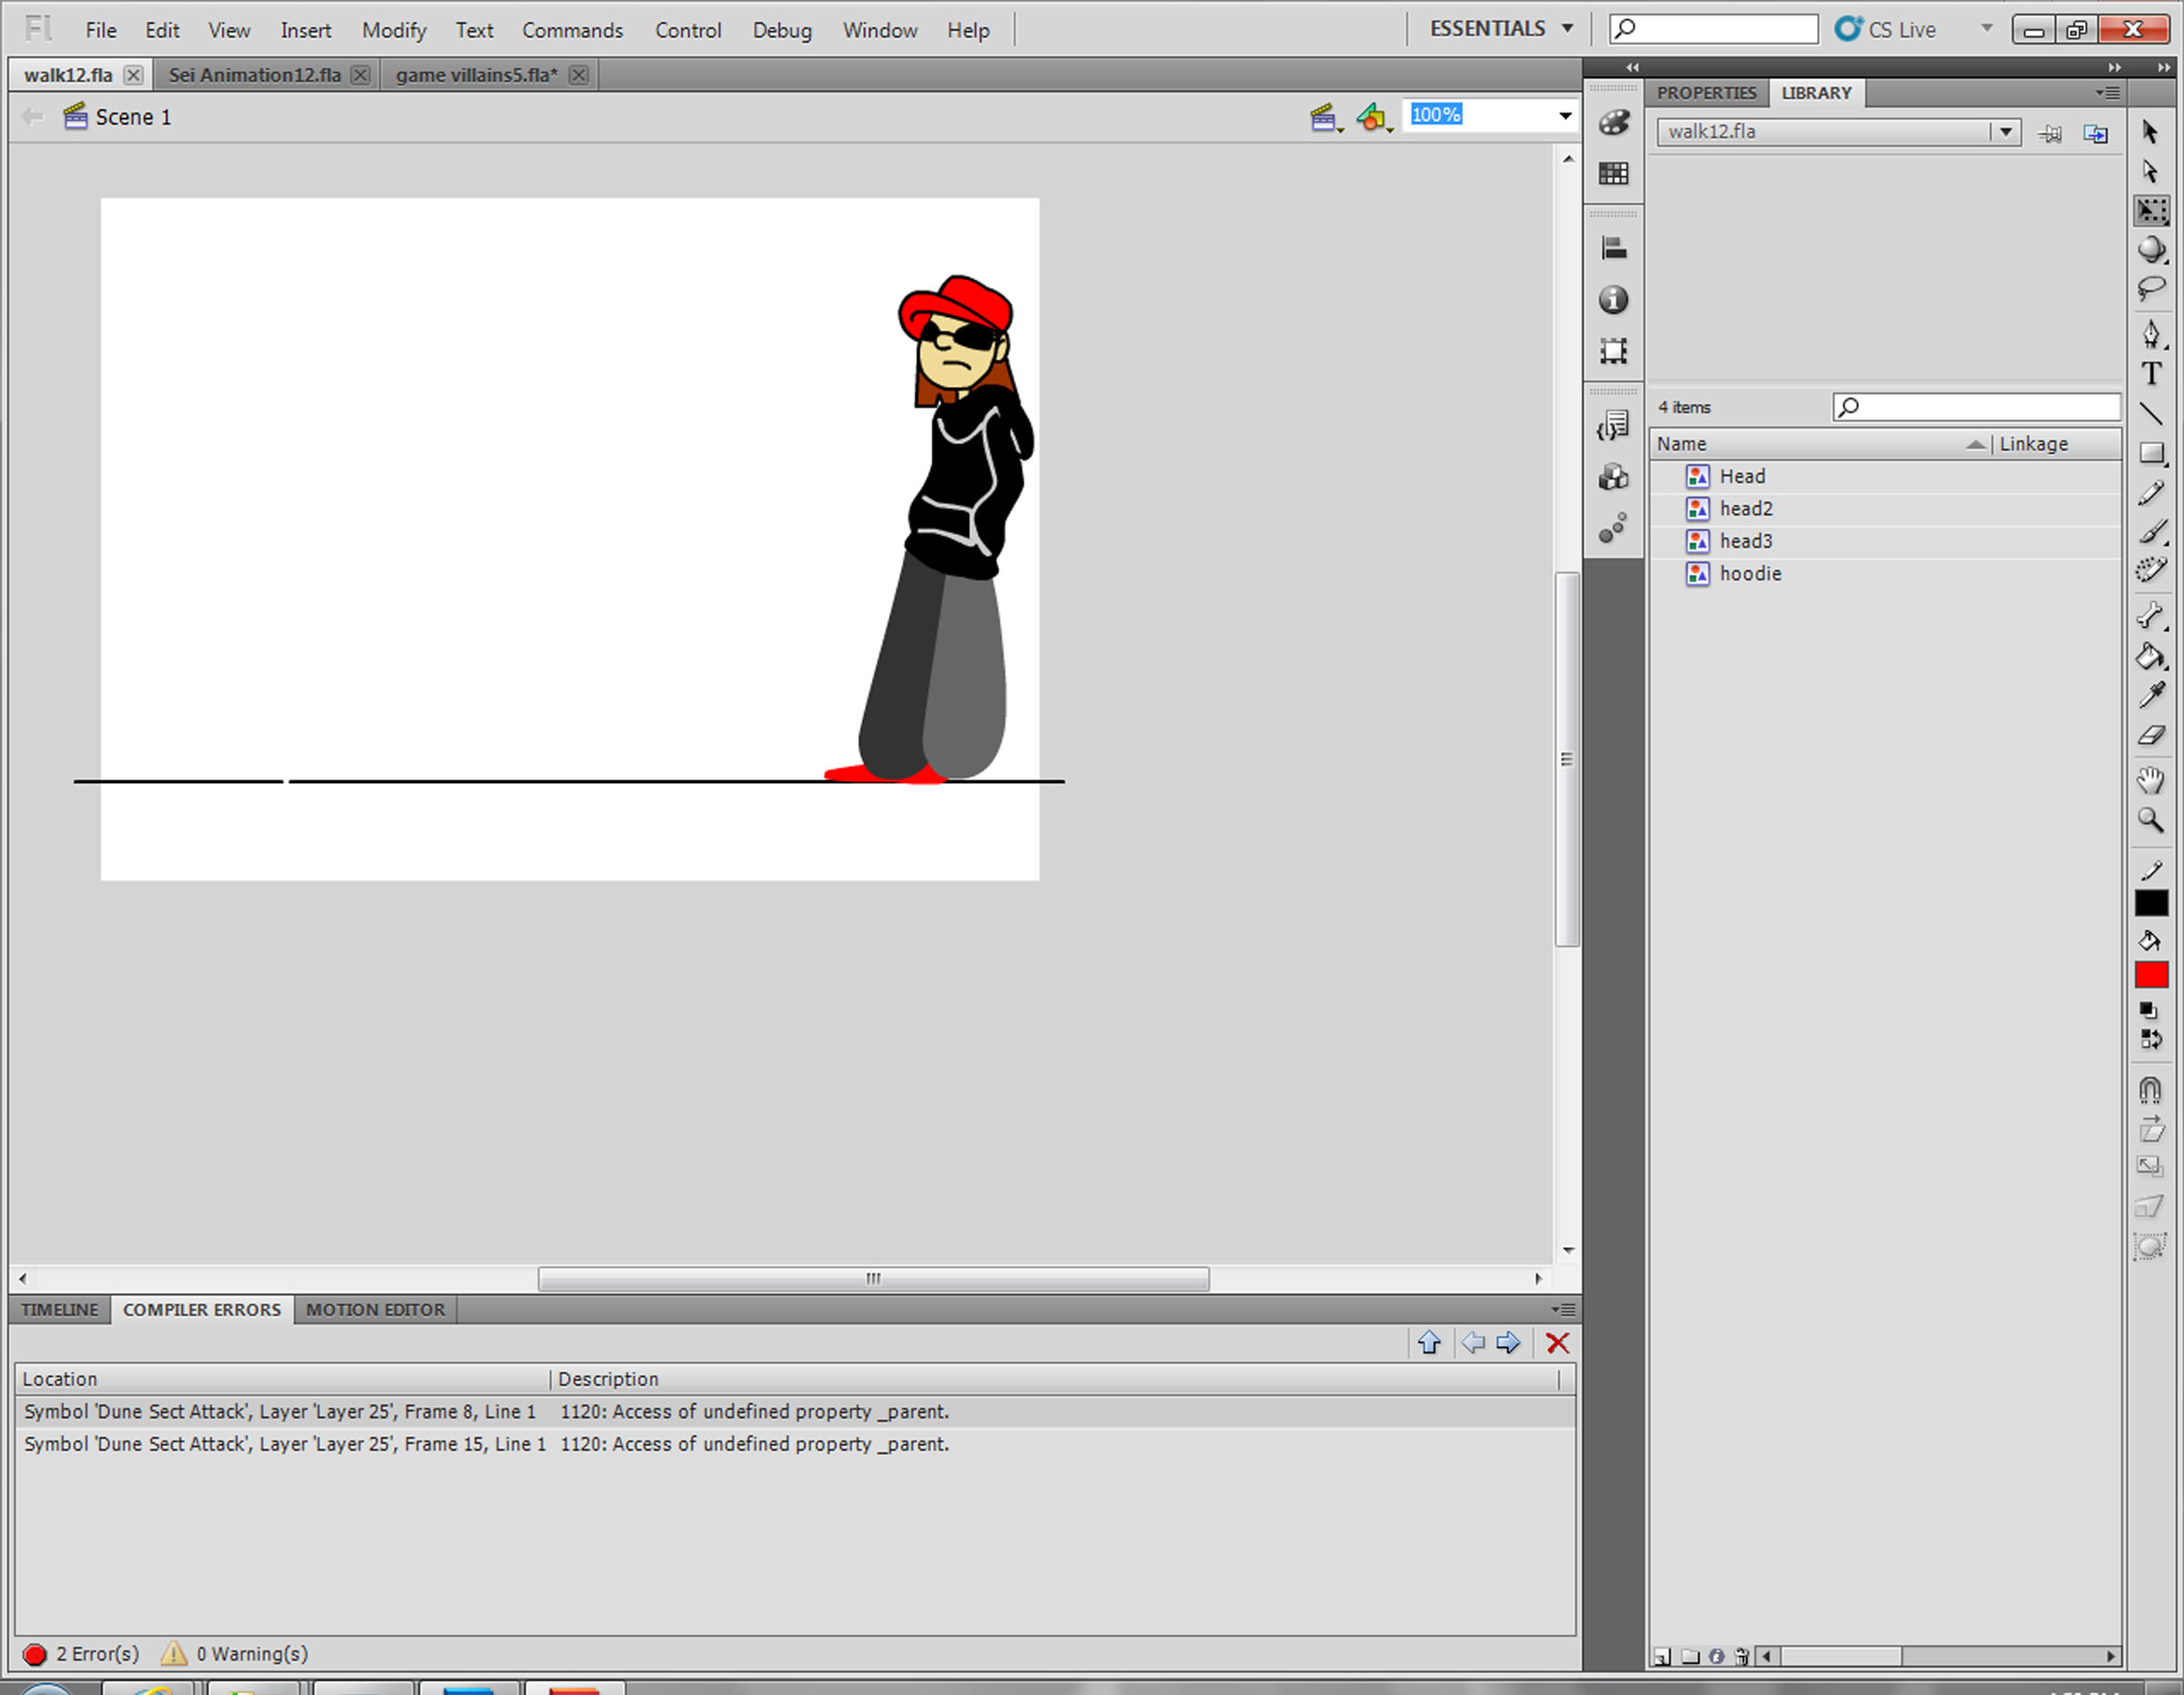Open the Edit Symbols dropdown
The width and height of the screenshot is (2184, 1695).
pyautogui.click(x=1375, y=118)
